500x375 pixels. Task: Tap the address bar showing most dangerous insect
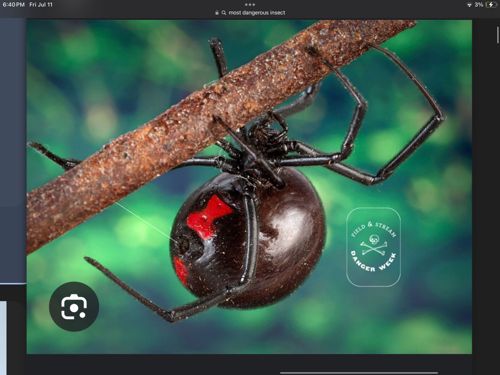coord(250,13)
